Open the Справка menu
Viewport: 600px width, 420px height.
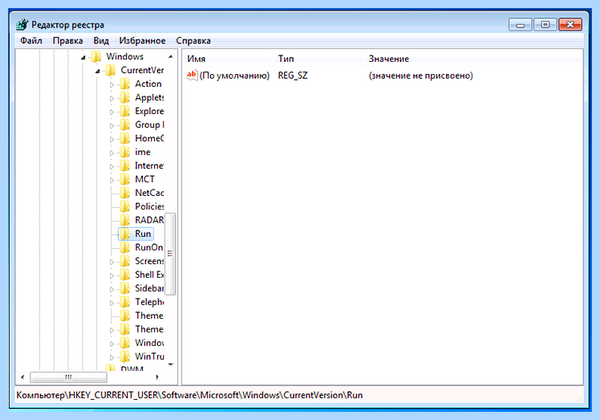coord(193,41)
